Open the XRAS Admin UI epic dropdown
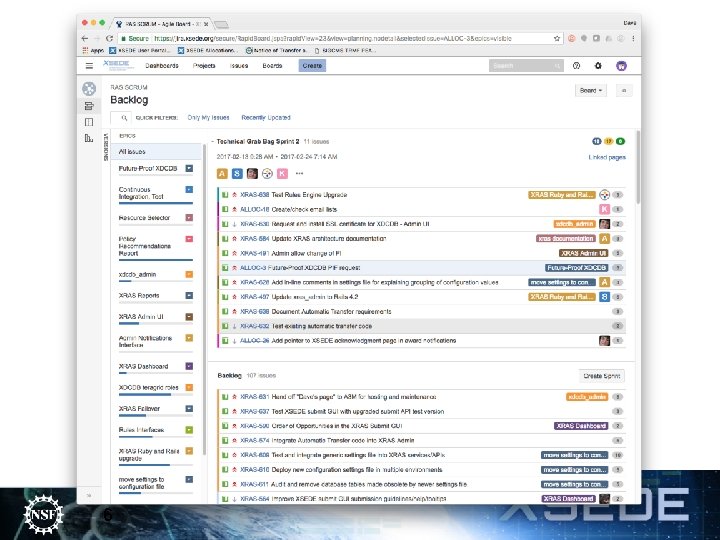Image resolution: width=720 pixels, height=540 pixels. (189, 317)
